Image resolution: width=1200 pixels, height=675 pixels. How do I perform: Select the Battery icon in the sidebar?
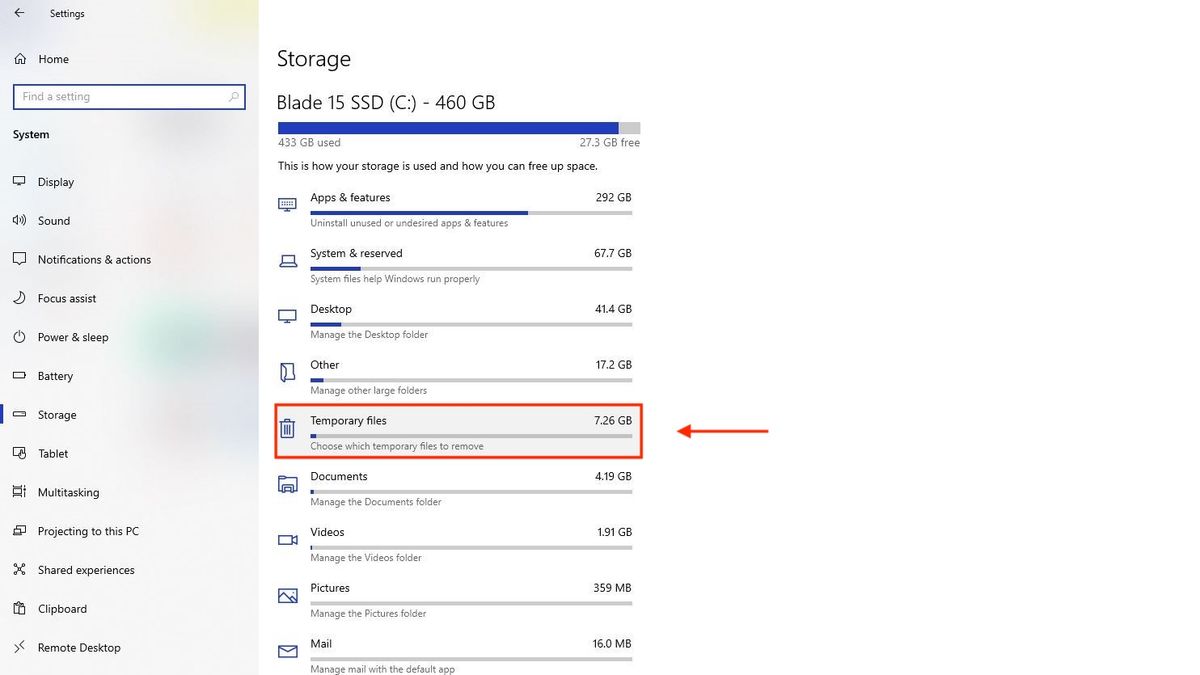coord(21,375)
